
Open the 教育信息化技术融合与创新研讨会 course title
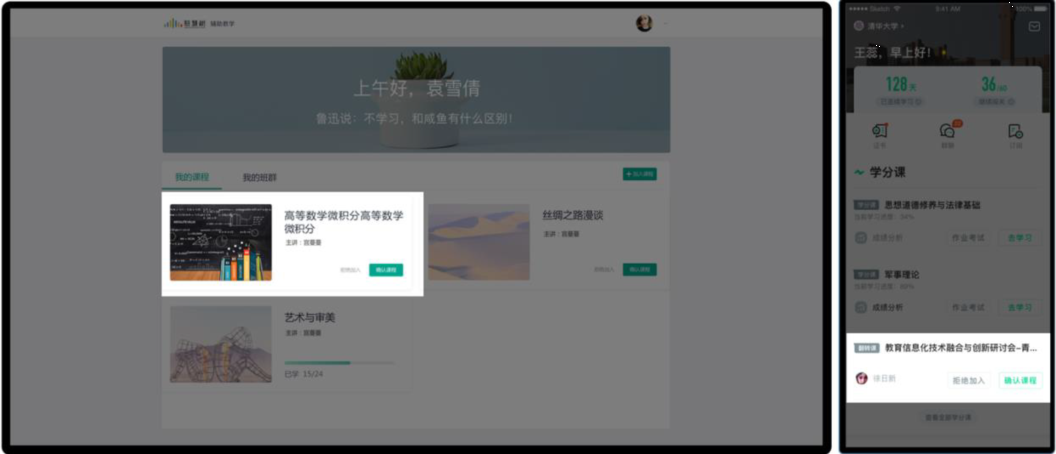coord(961,348)
